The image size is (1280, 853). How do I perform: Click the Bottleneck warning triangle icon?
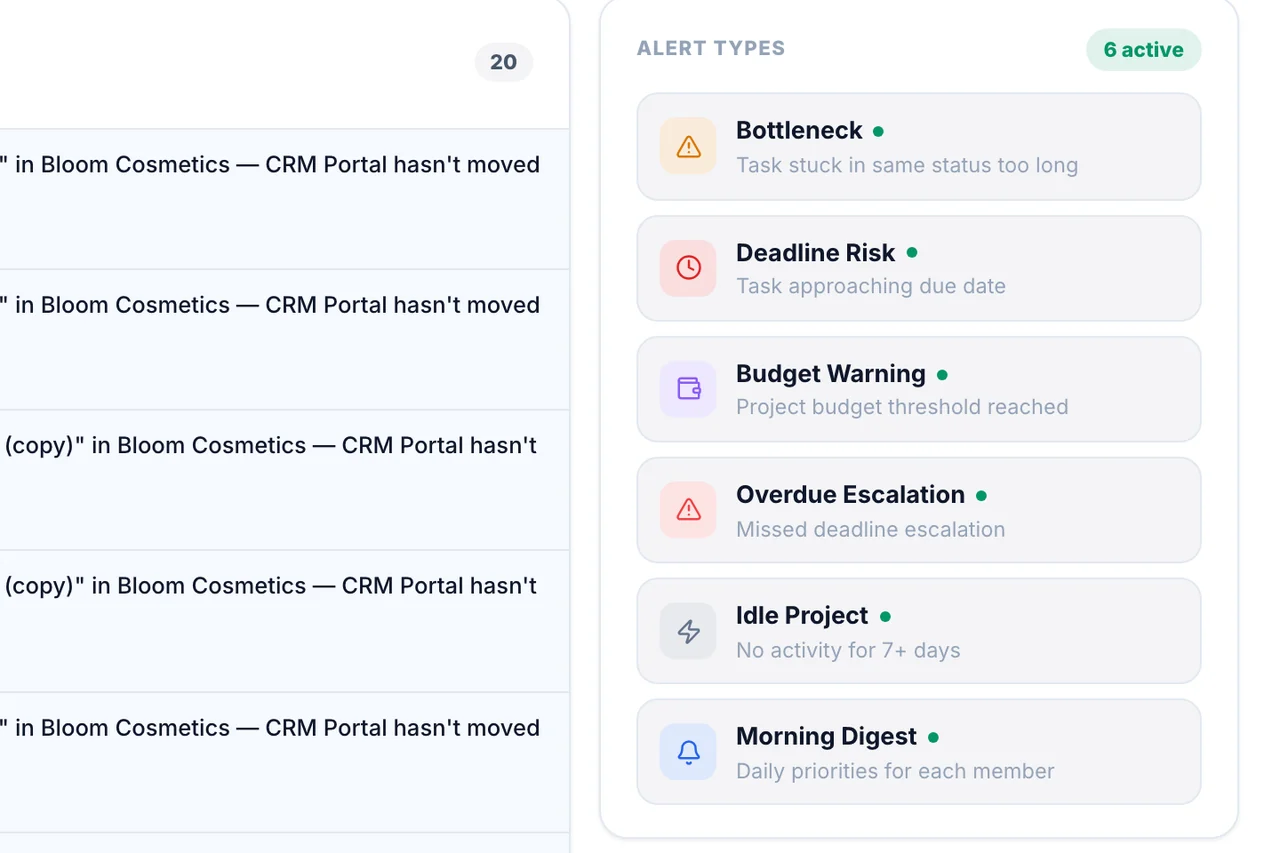(688, 147)
